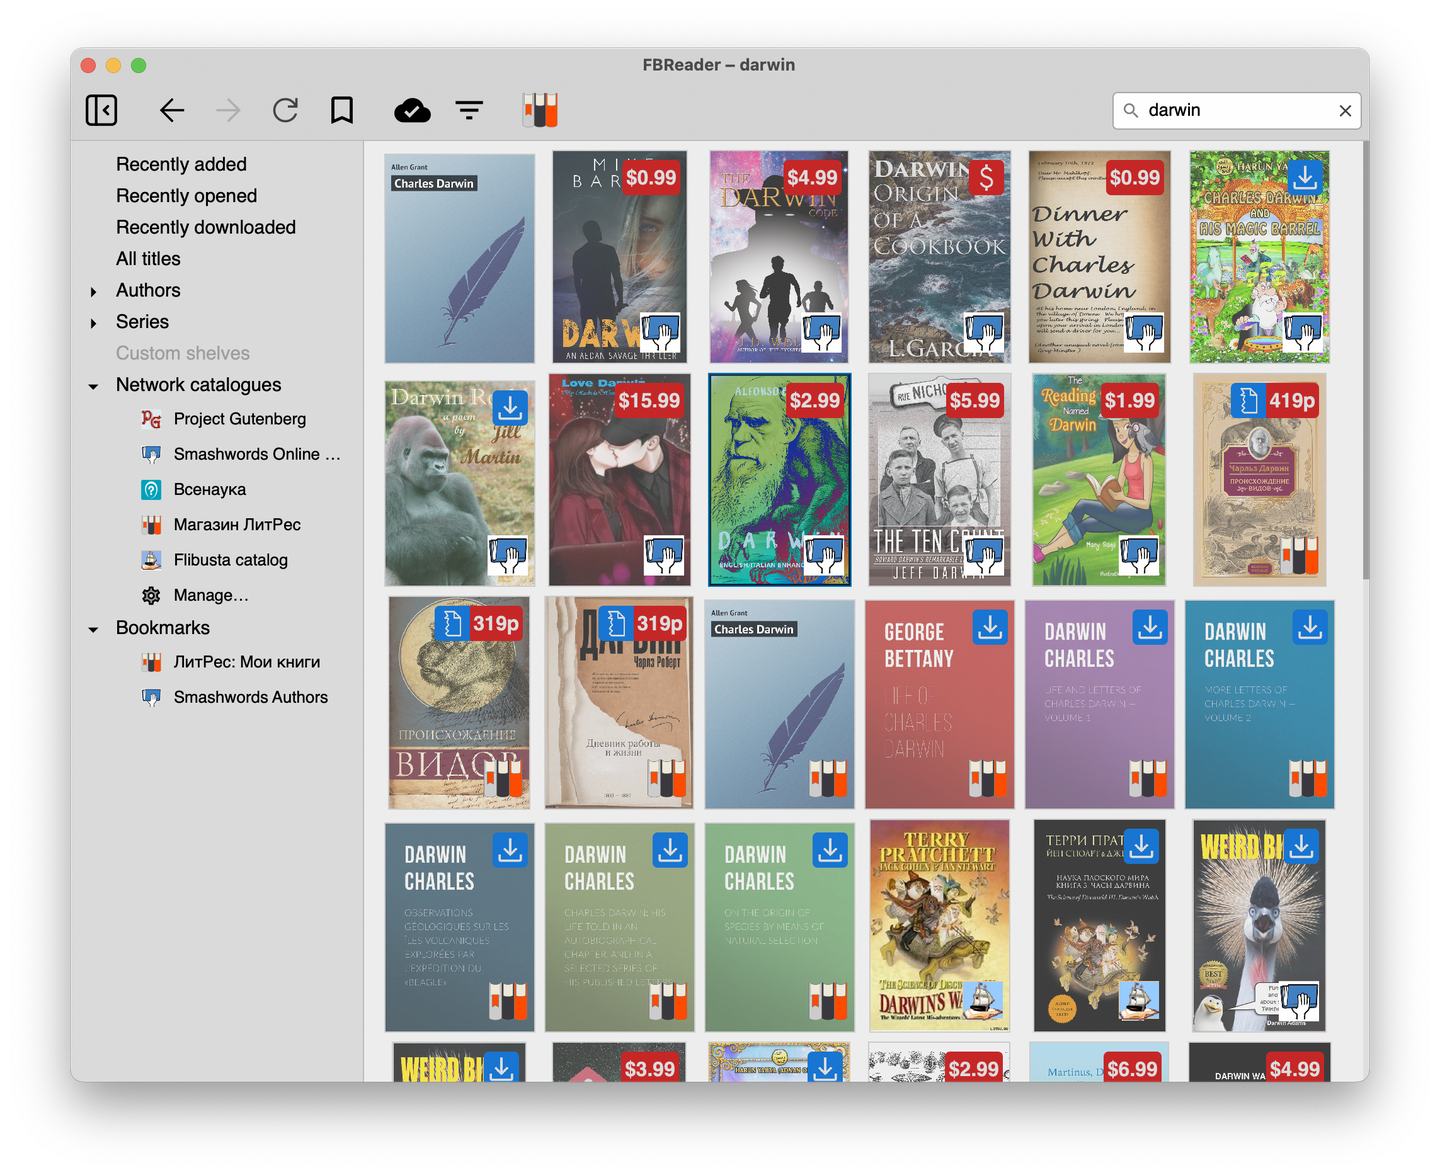The width and height of the screenshot is (1440, 1175).
Task: Select Recently downloaded in sidebar
Action: tap(205, 227)
